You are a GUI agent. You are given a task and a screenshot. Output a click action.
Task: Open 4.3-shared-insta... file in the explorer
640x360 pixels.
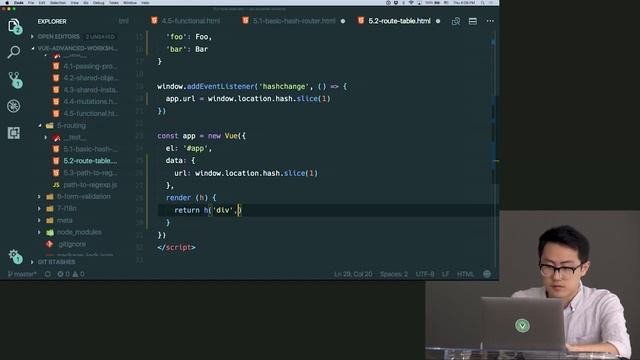91,90
